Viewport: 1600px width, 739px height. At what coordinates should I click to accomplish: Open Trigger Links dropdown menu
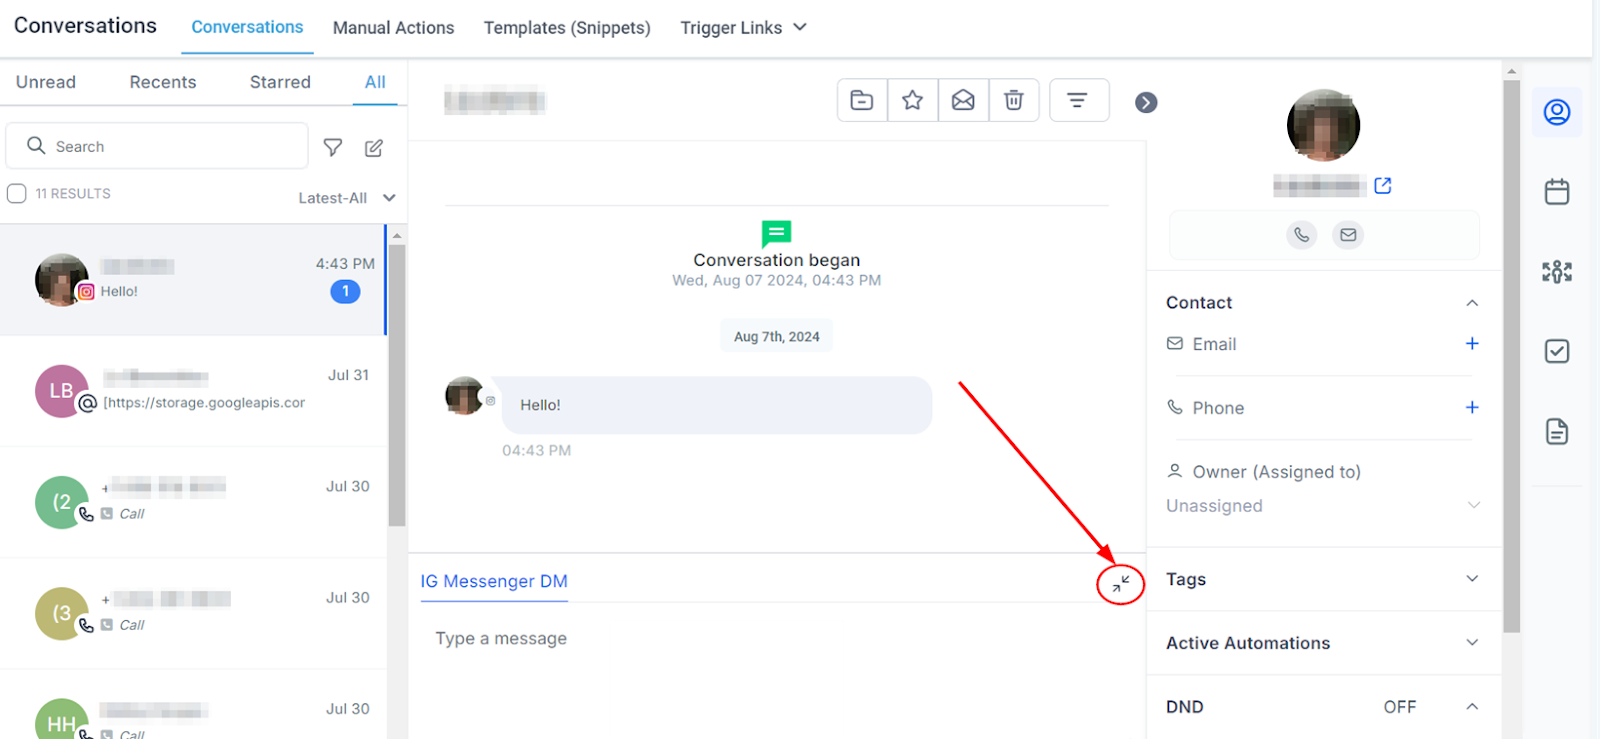coord(743,28)
